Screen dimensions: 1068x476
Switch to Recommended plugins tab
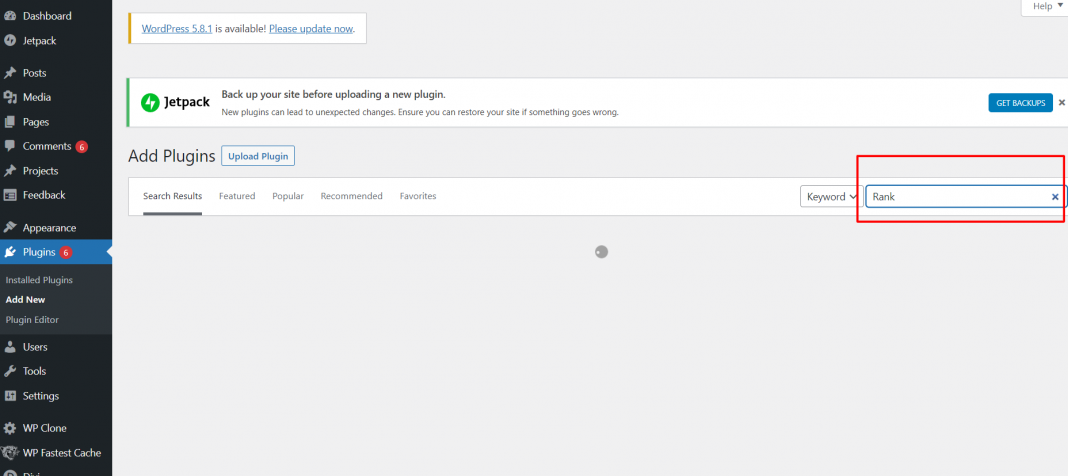pyautogui.click(x=351, y=196)
